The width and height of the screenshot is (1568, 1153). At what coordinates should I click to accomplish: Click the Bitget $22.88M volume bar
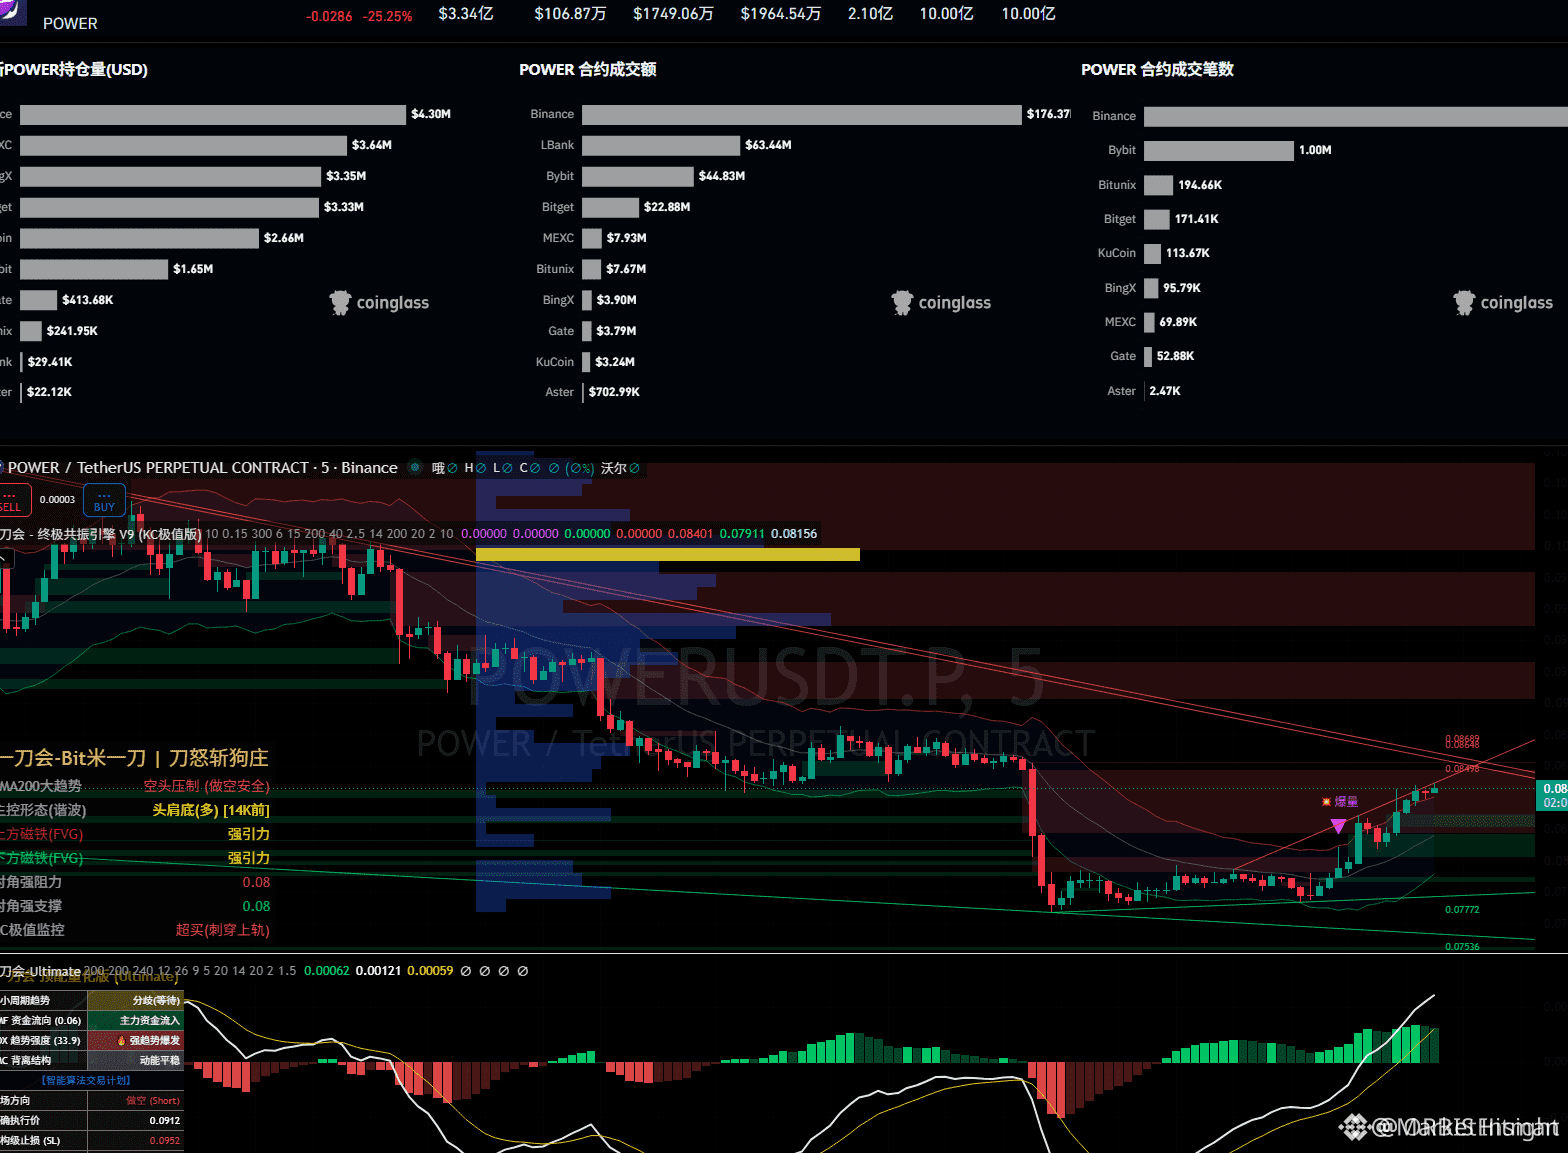click(x=610, y=207)
